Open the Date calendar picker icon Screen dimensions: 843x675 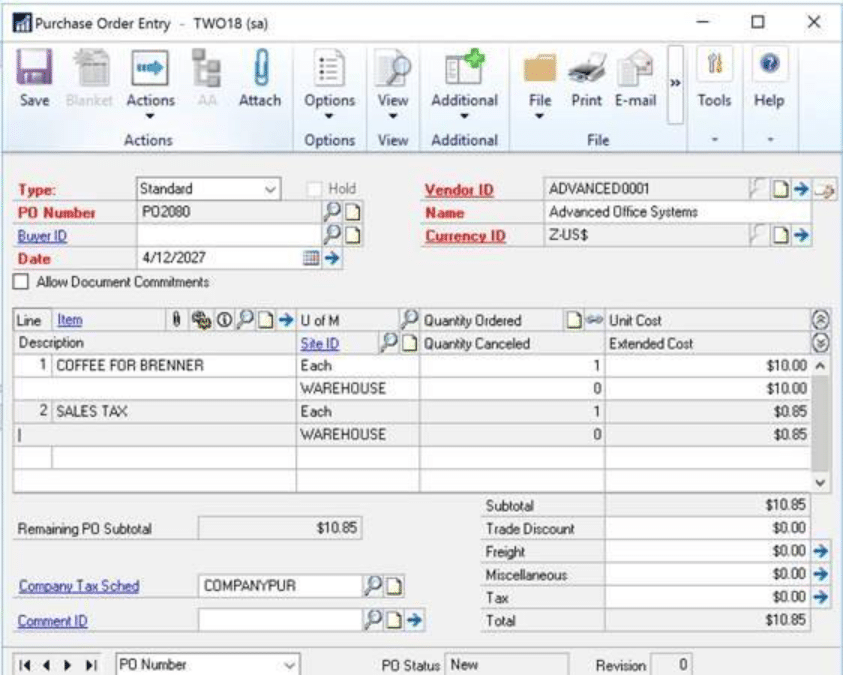[312, 258]
